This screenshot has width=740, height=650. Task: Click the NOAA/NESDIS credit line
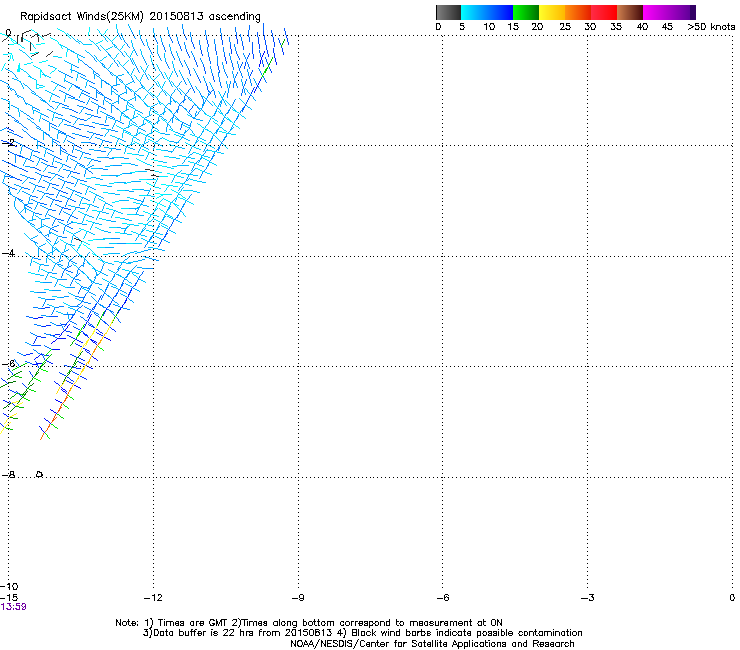(432, 644)
